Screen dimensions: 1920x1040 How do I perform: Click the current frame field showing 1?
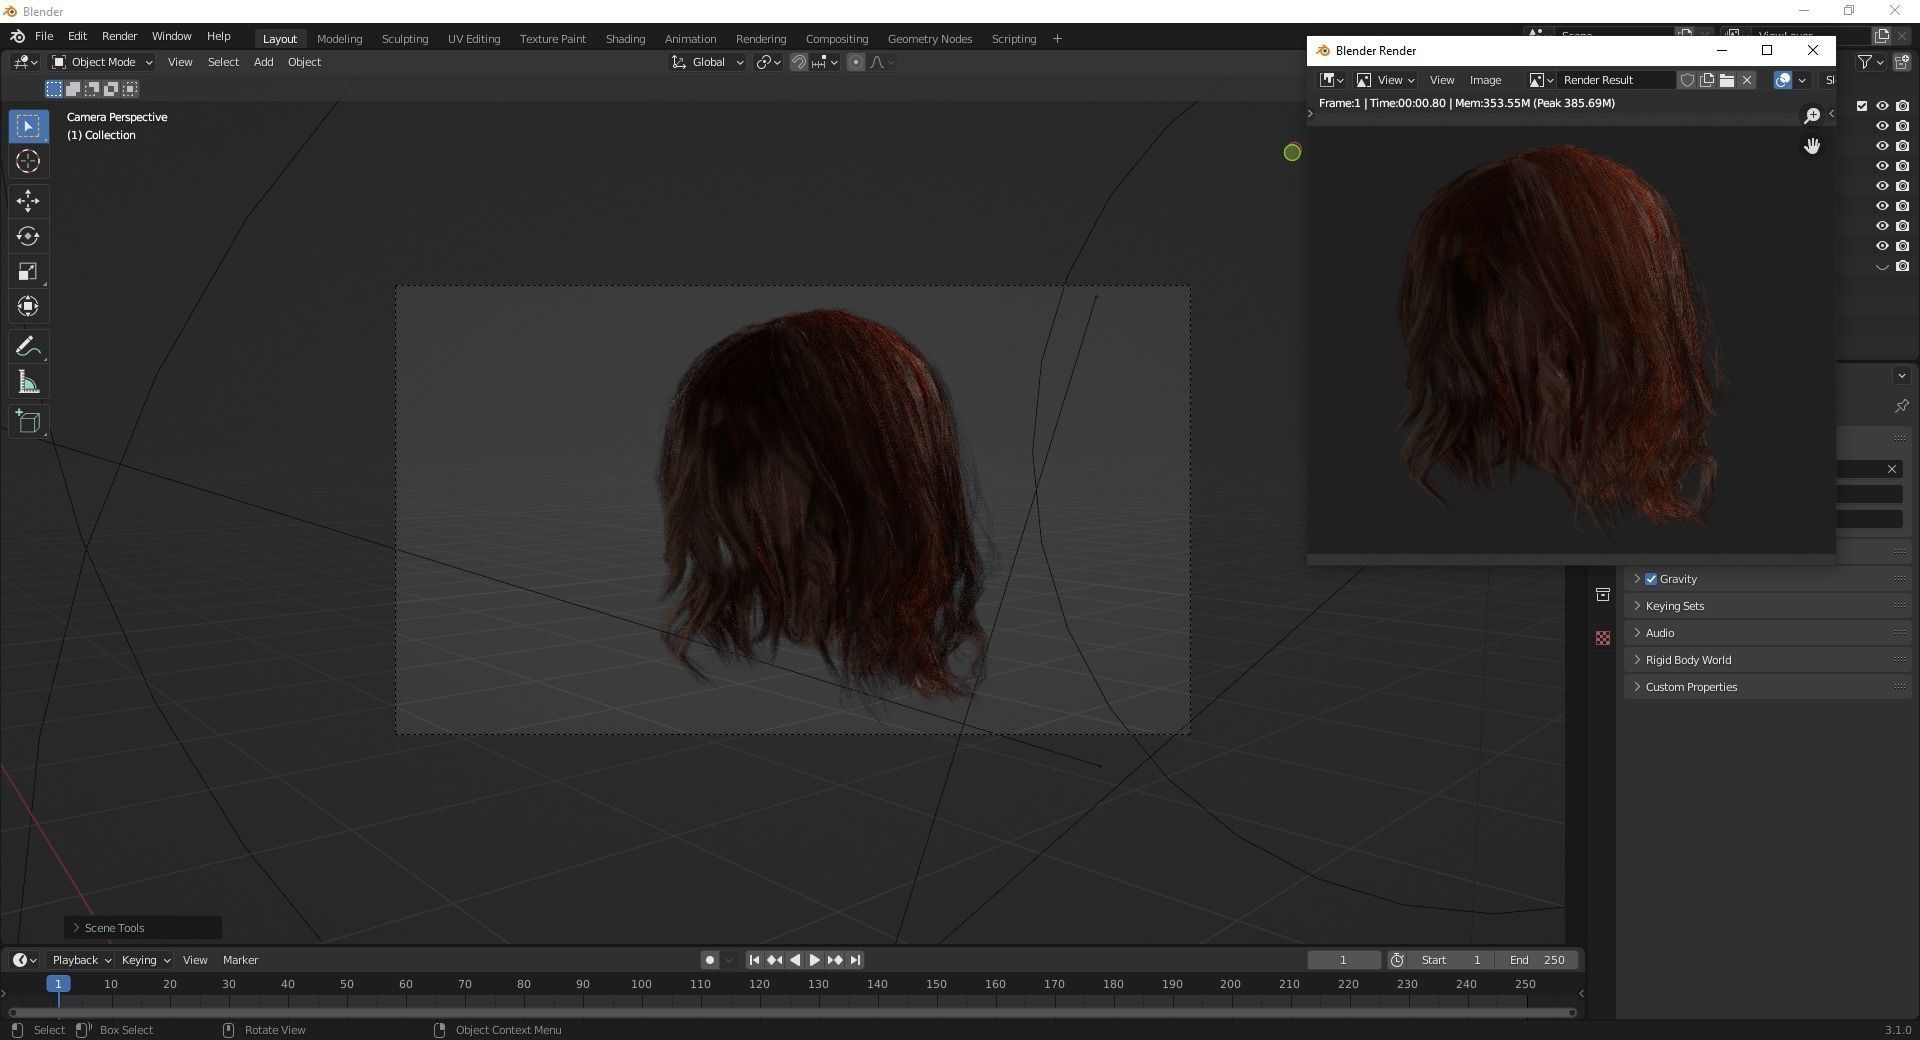(1344, 960)
